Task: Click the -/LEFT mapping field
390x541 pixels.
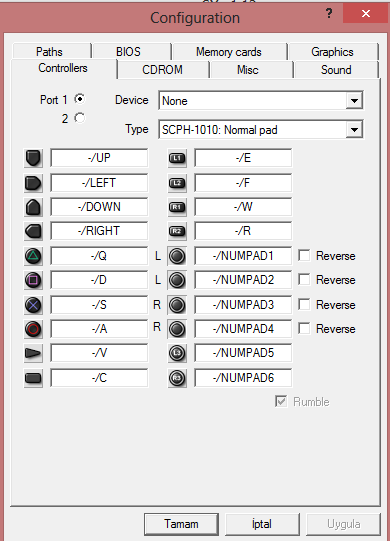Action: point(99,183)
